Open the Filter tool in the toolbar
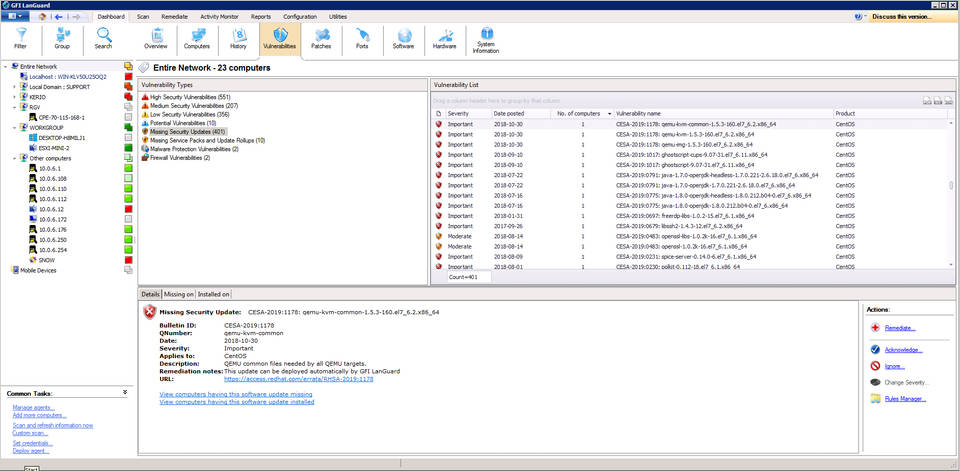960x471 pixels. (21, 37)
